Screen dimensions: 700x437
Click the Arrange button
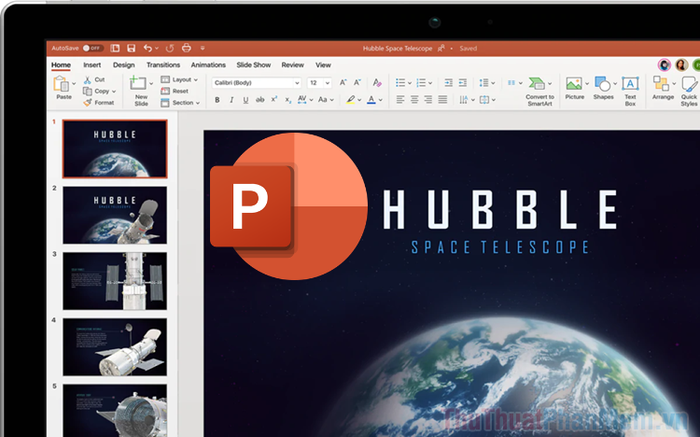click(662, 88)
